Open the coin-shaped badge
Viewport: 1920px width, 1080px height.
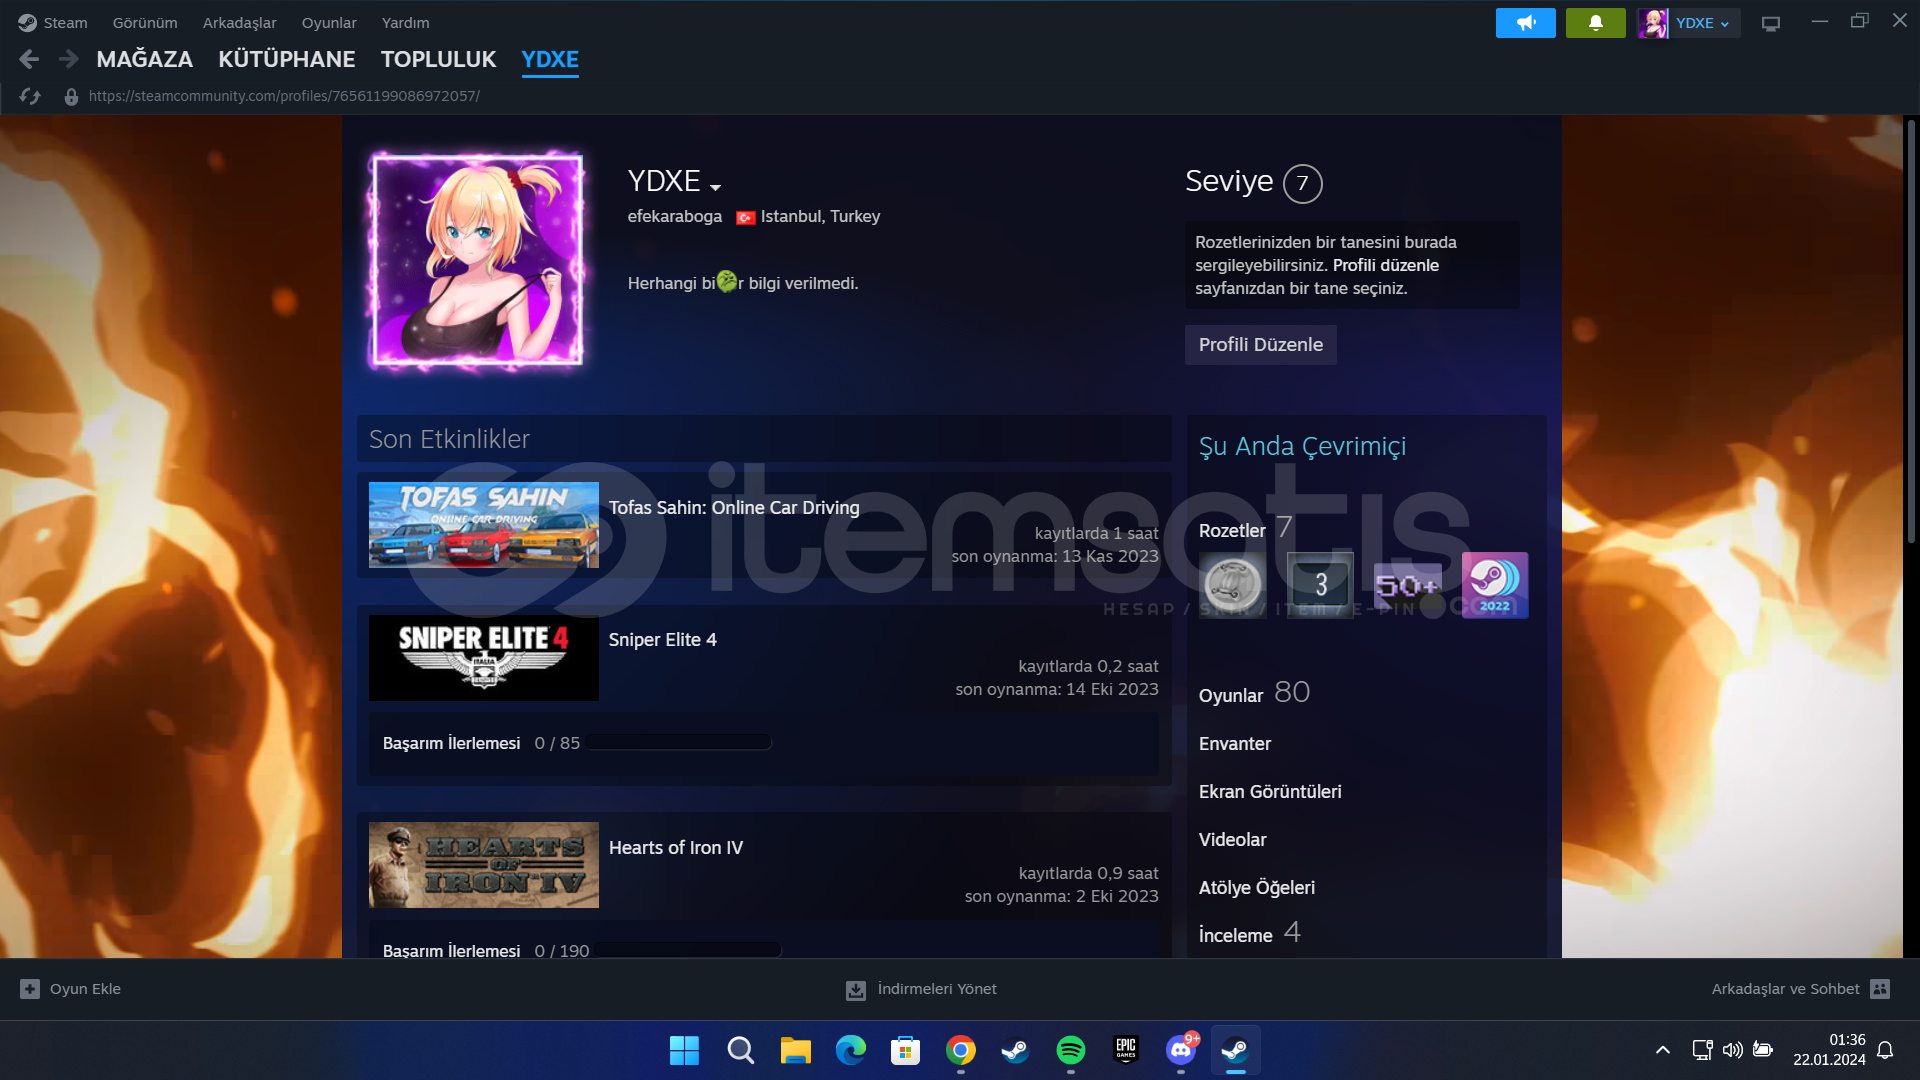click(1232, 585)
